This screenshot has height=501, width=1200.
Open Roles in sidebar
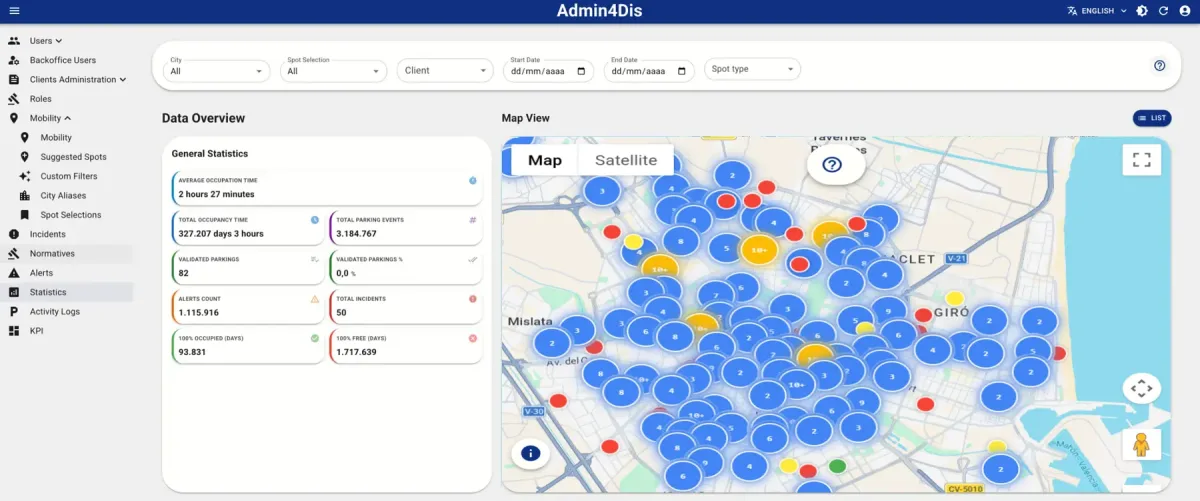coord(41,99)
